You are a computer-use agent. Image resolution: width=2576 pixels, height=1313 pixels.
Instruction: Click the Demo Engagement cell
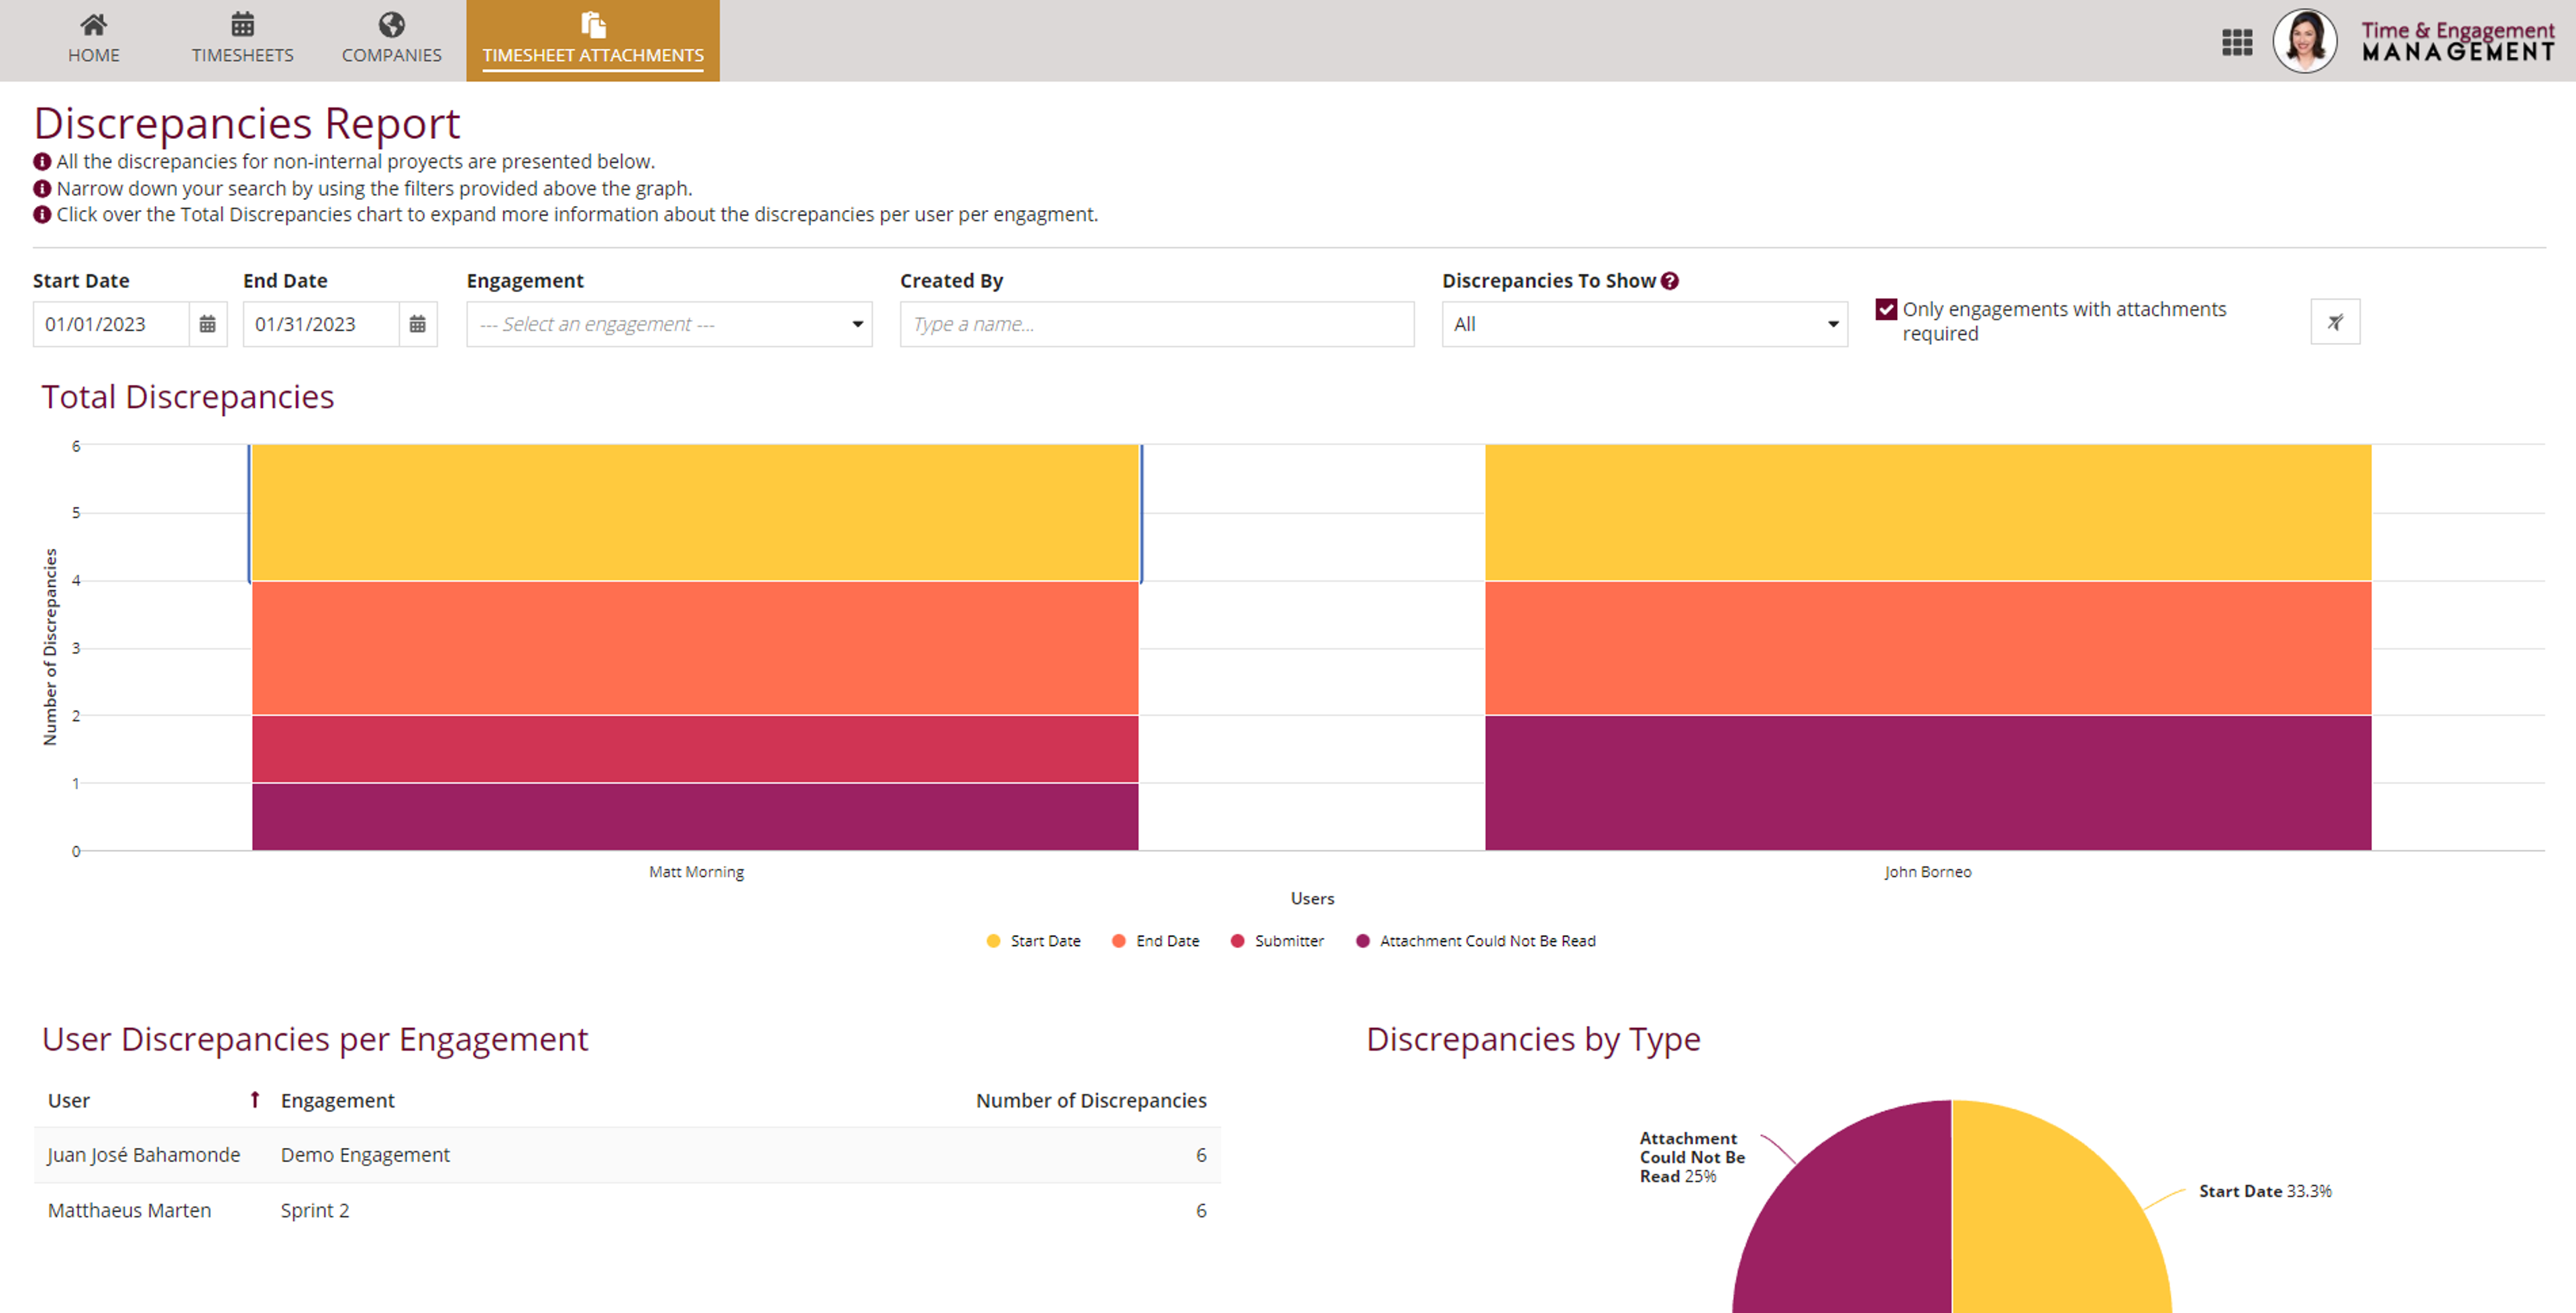pos(365,1155)
